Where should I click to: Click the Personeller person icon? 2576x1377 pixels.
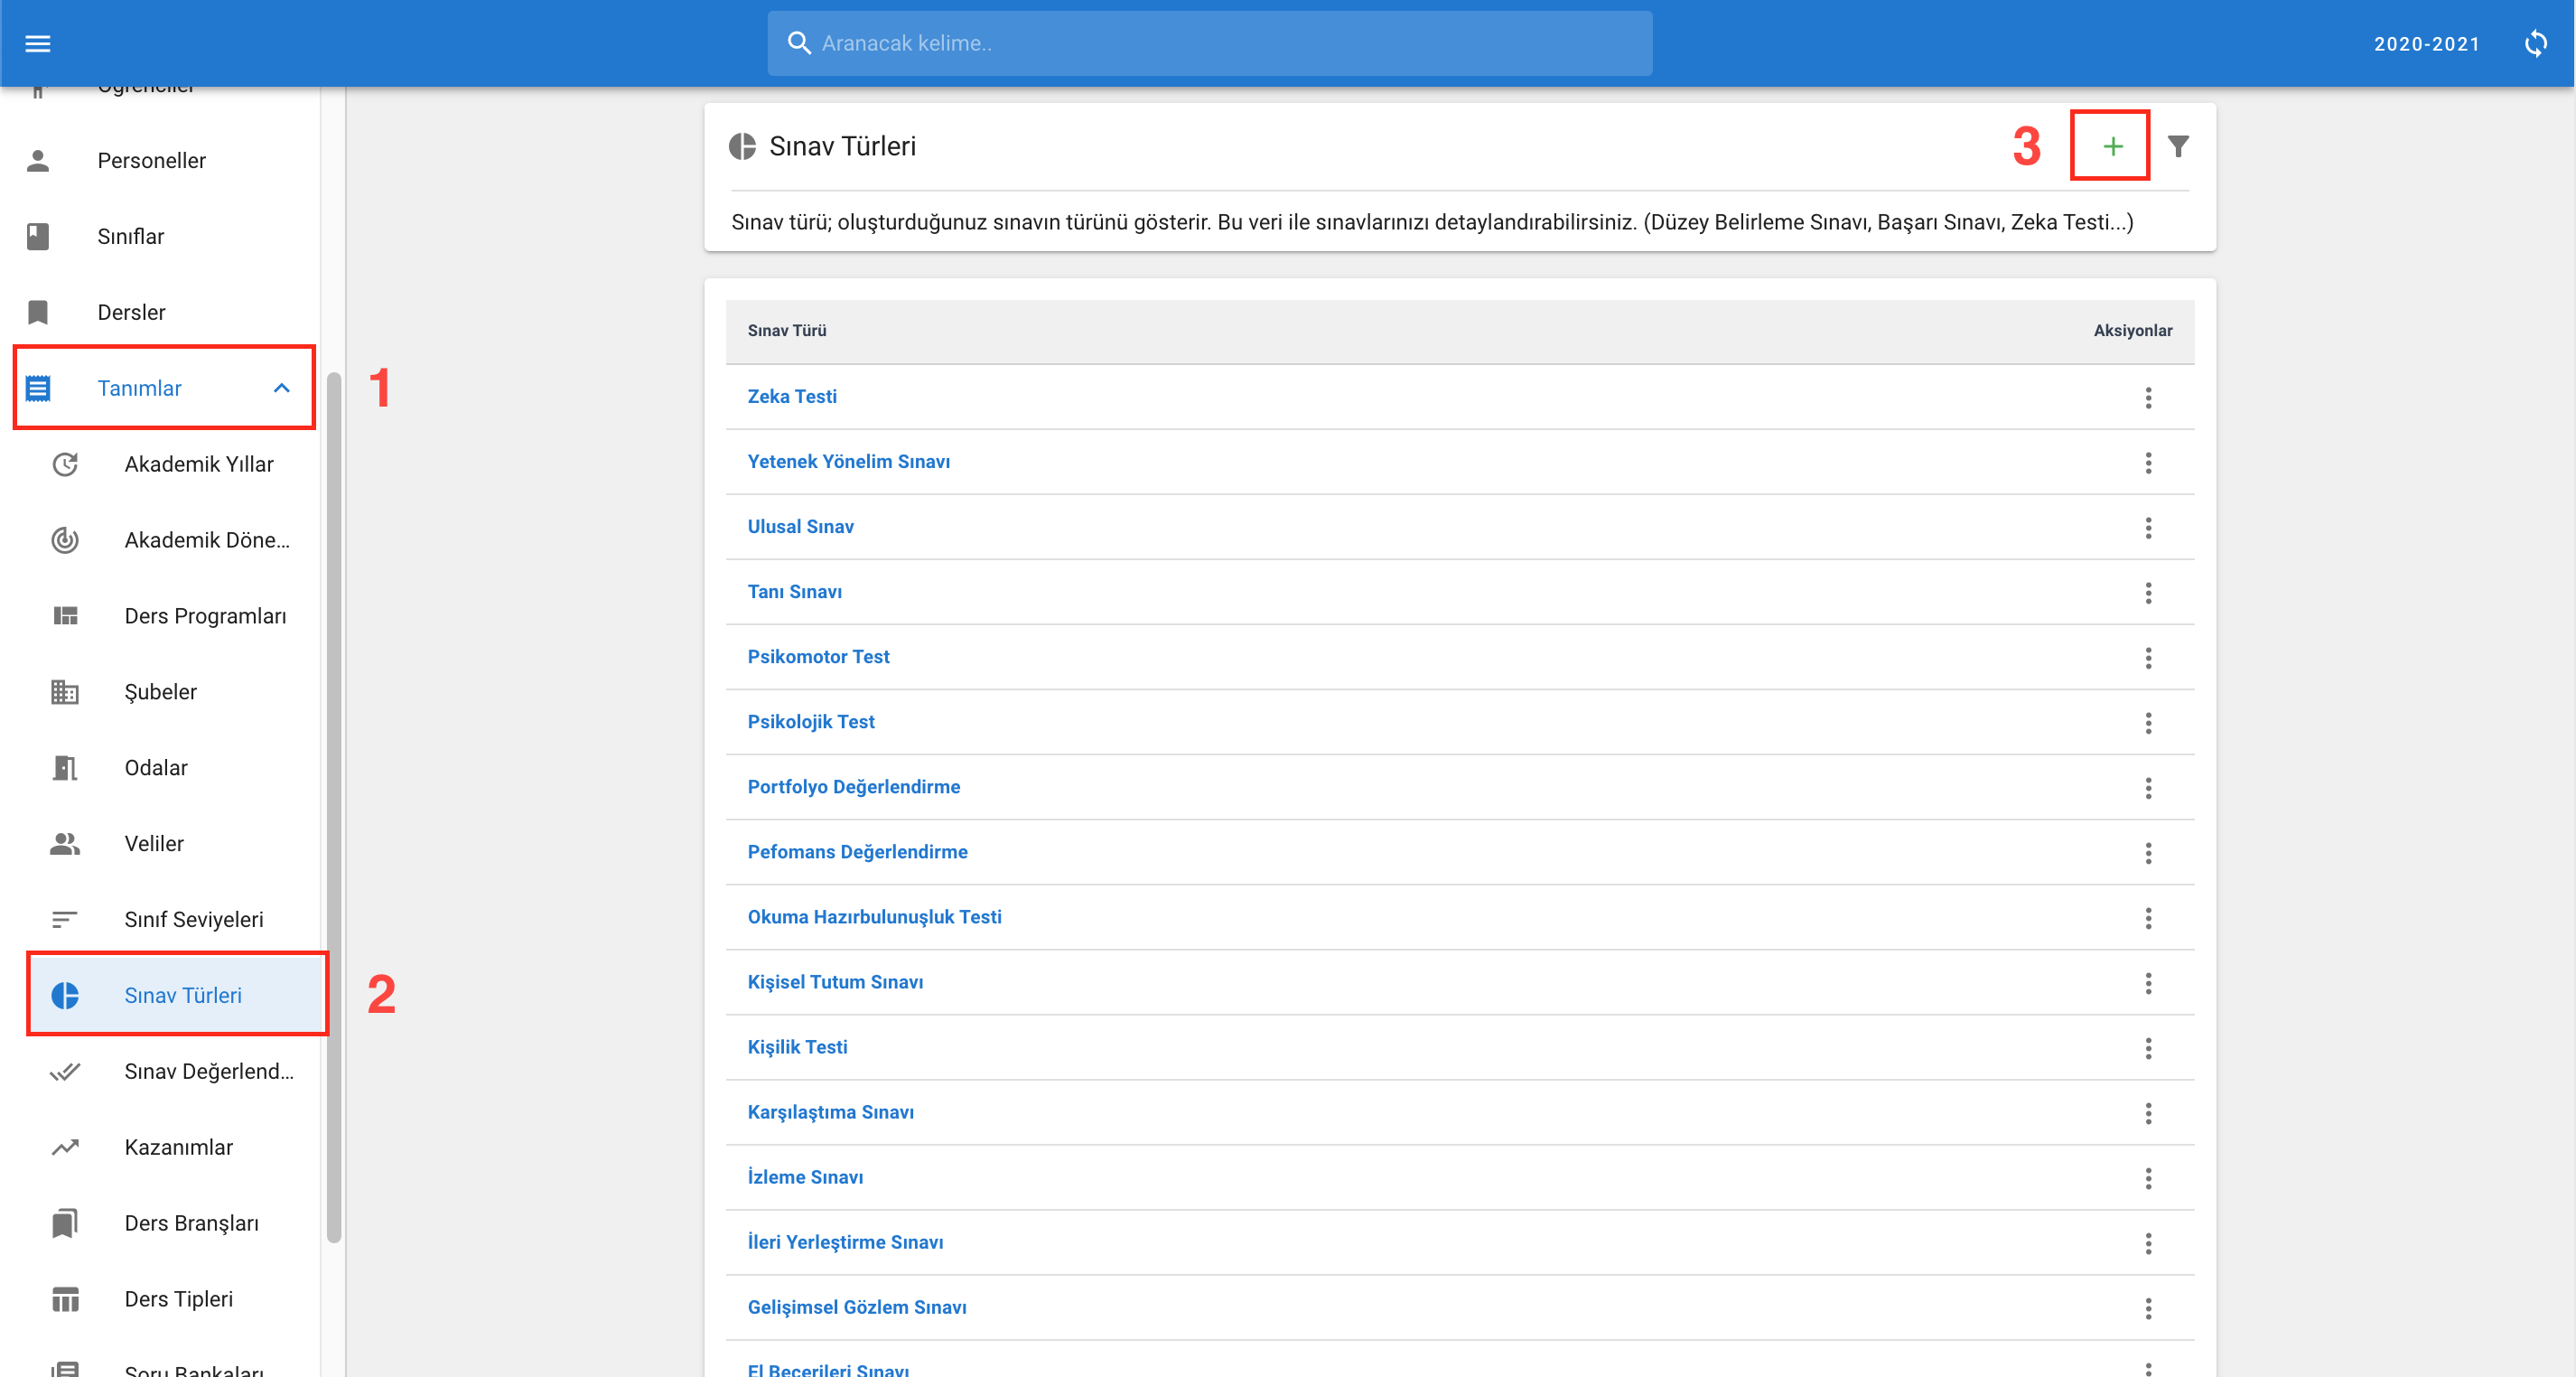click(x=38, y=160)
